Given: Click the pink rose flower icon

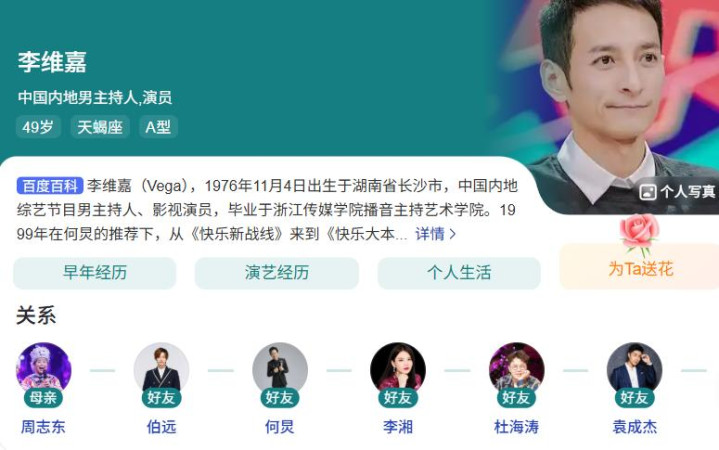Looking at the screenshot, I should click(x=640, y=234).
